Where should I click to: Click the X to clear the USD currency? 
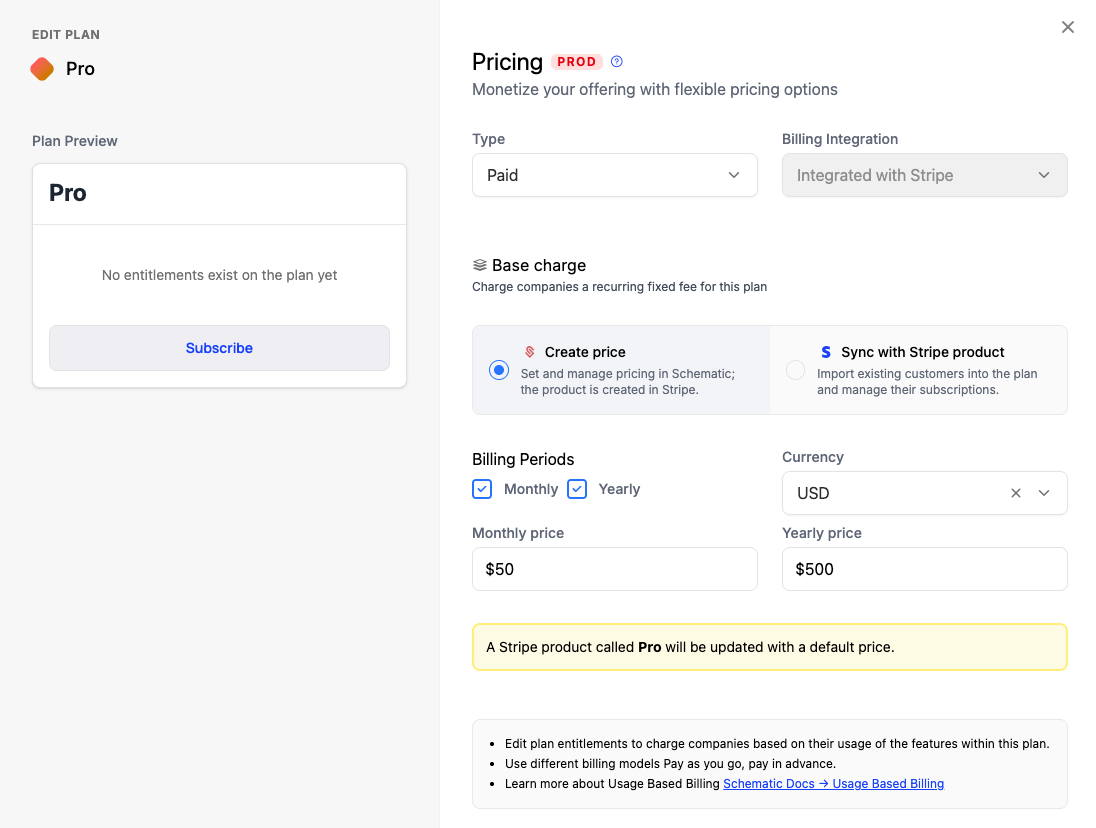point(1015,493)
